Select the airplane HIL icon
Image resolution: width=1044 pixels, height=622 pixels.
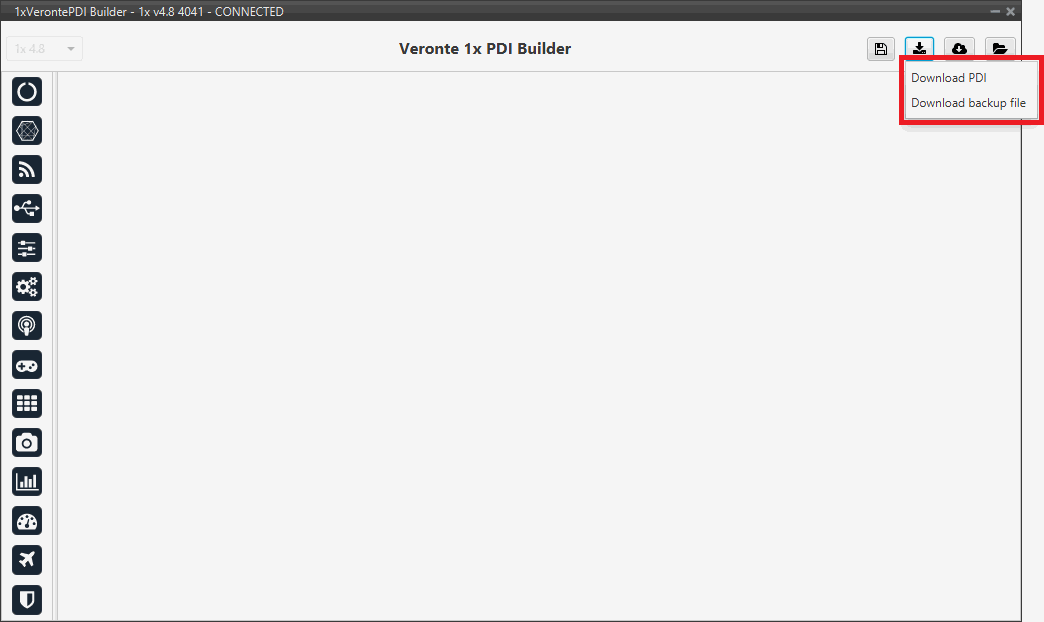point(27,560)
